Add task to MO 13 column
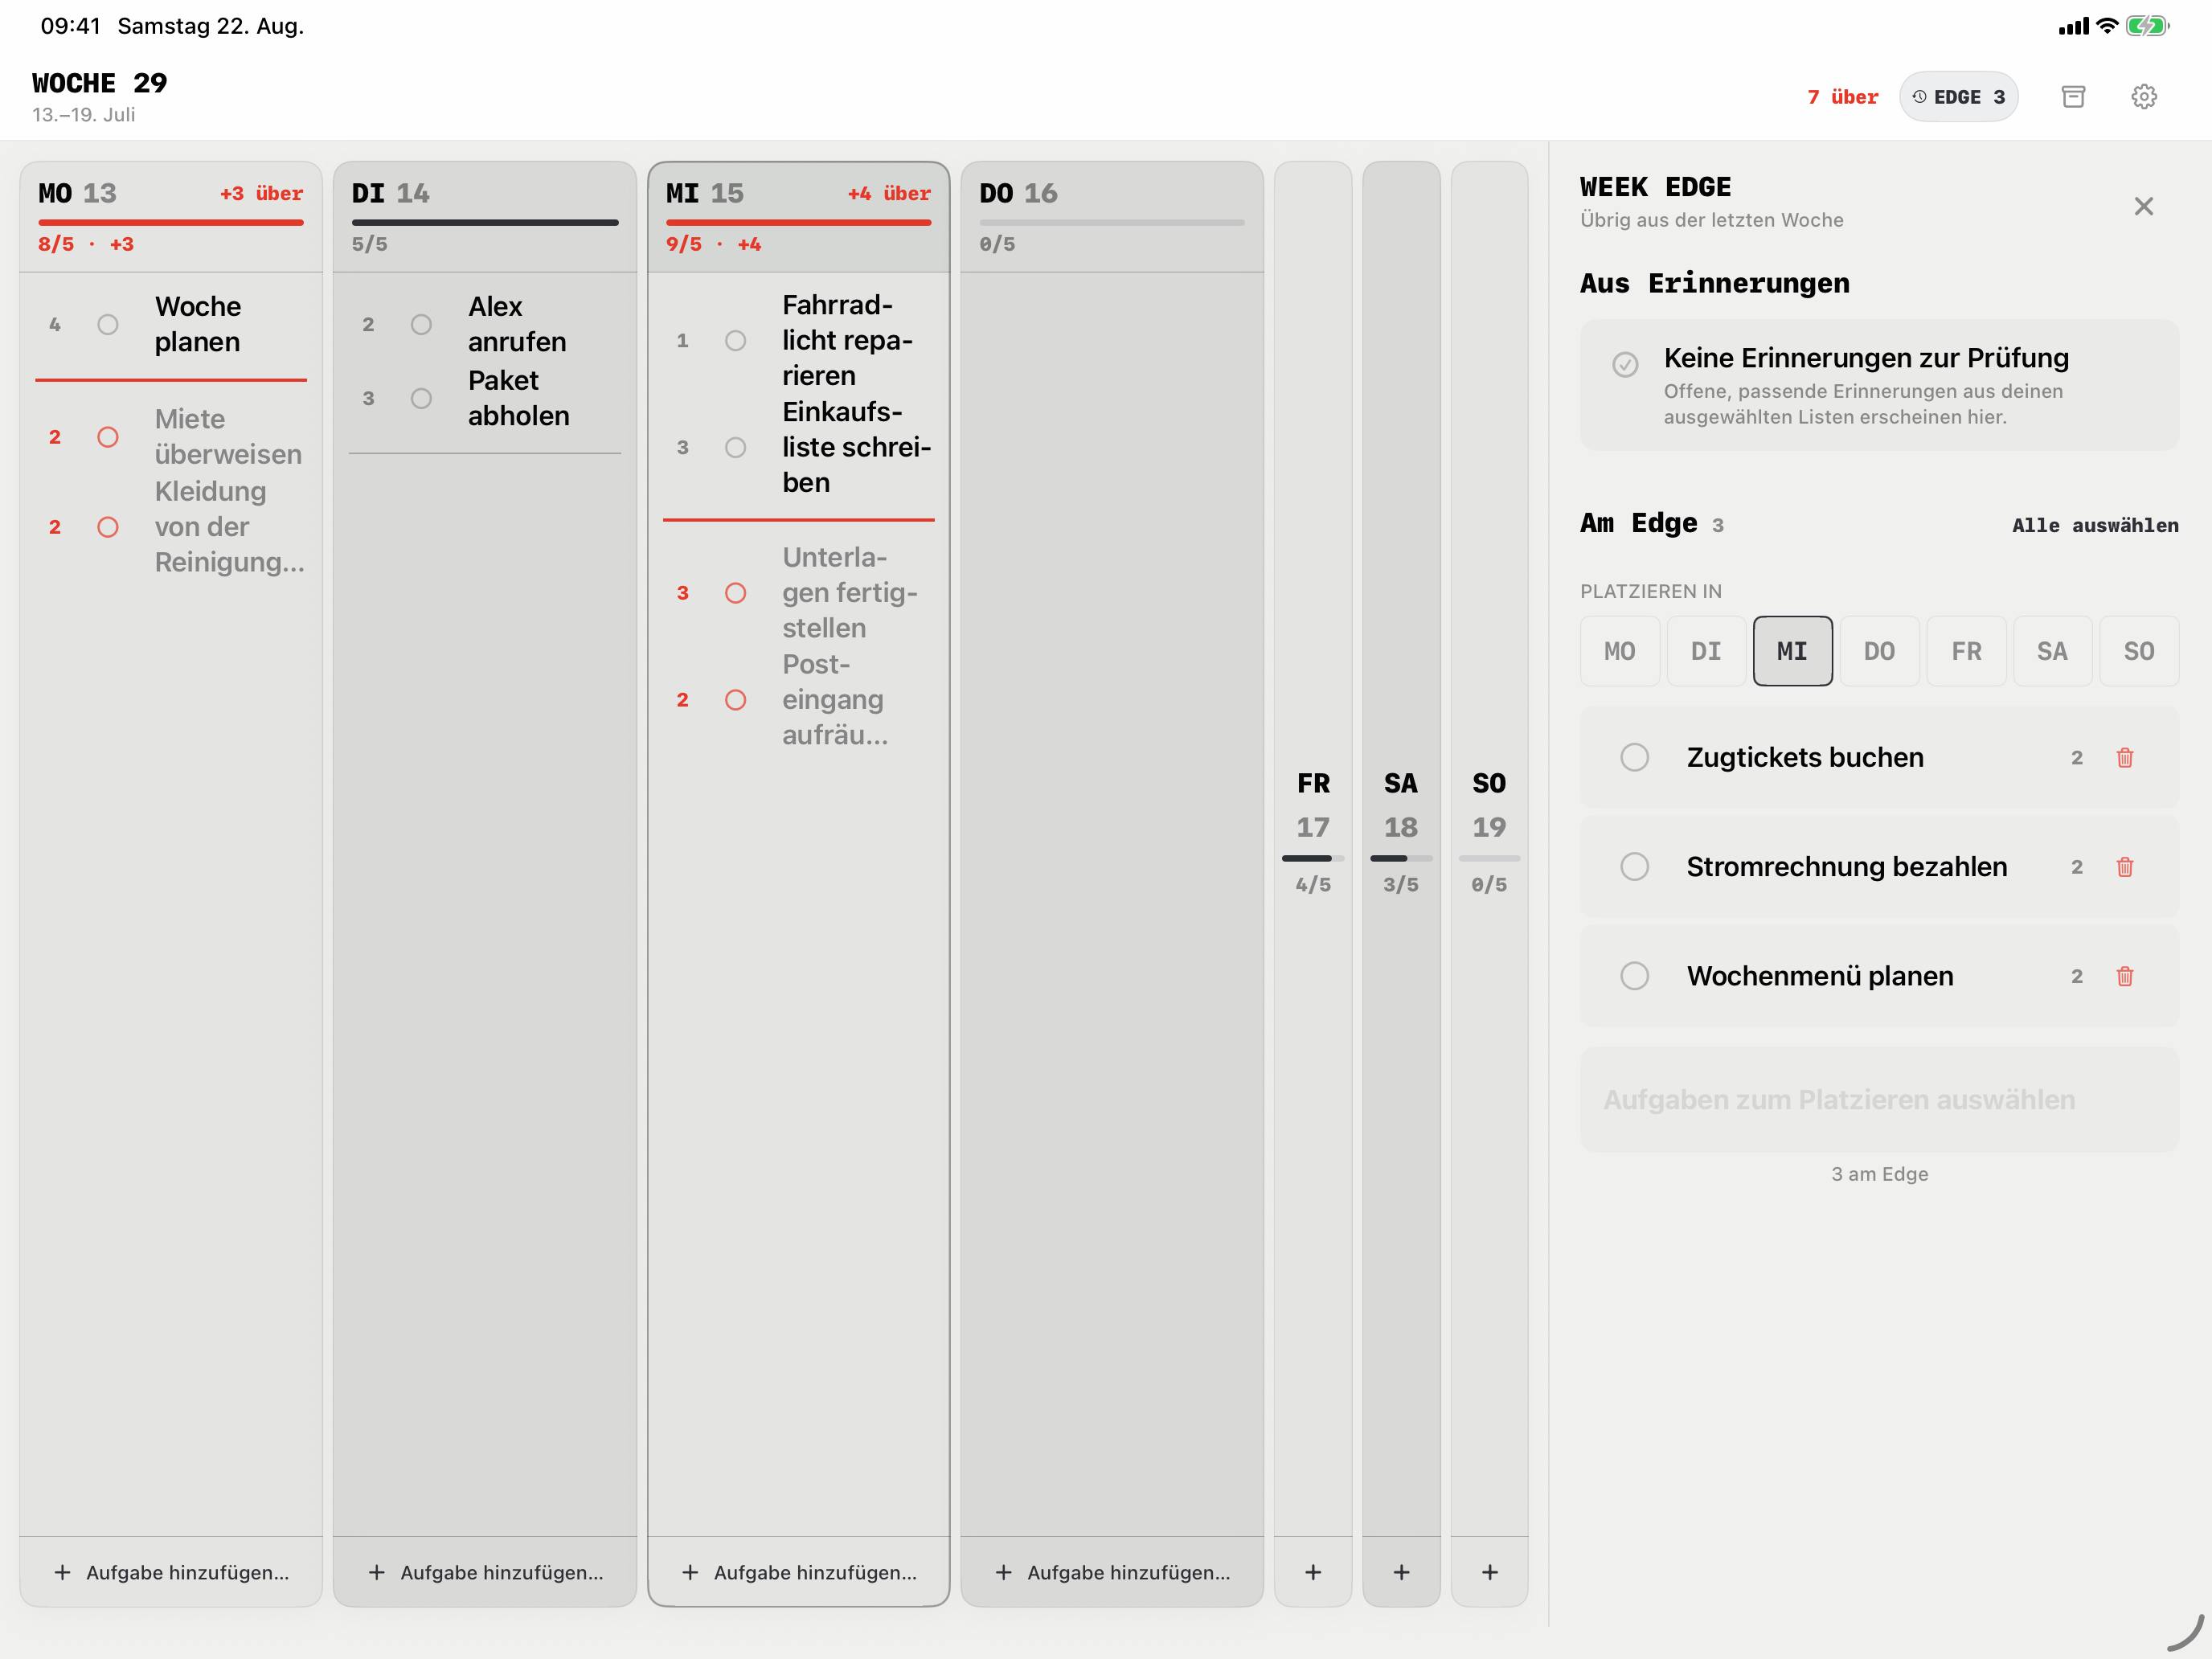The height and width of the screenshot is (1659, 2212). tap(171, 1572)
